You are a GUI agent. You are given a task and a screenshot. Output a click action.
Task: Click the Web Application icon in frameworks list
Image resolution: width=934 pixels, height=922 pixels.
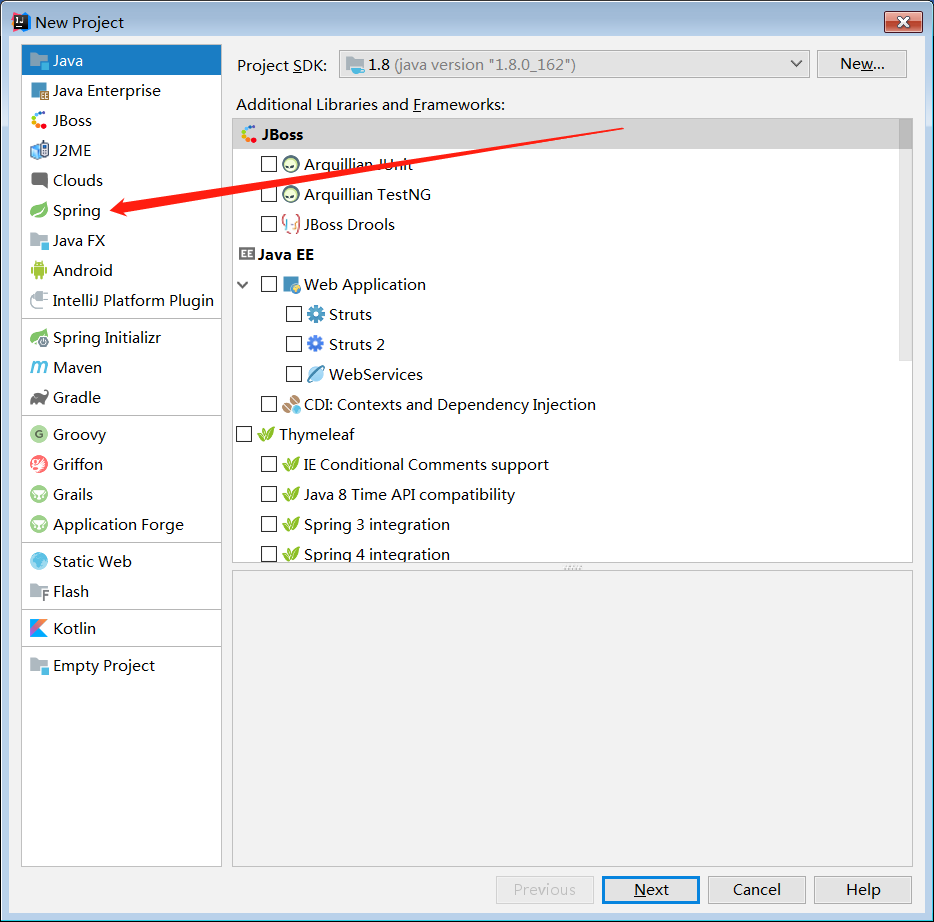[291, 285]
